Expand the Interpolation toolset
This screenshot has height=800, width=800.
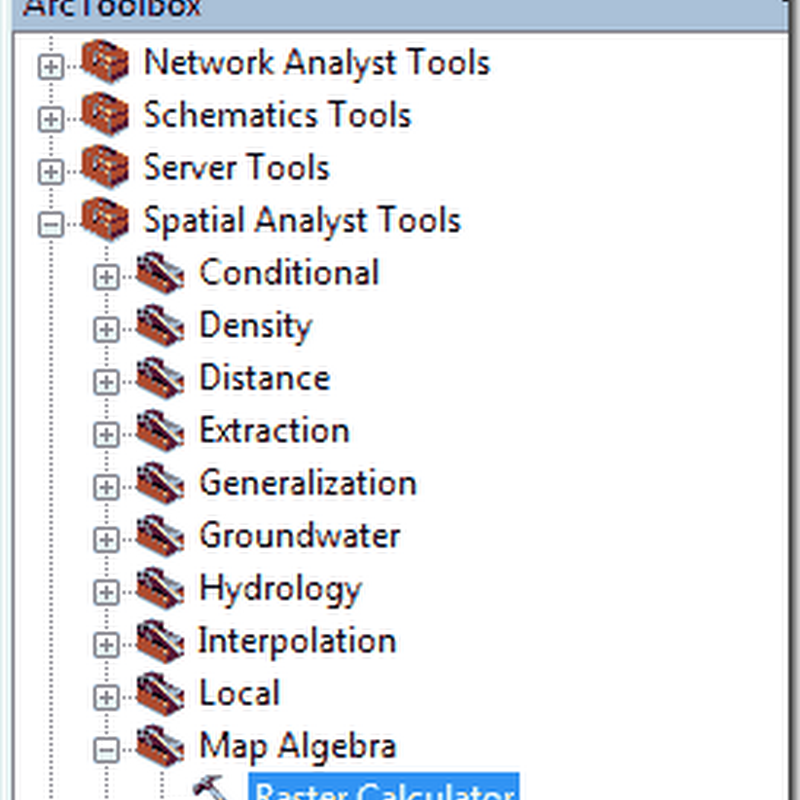point(106,645)
